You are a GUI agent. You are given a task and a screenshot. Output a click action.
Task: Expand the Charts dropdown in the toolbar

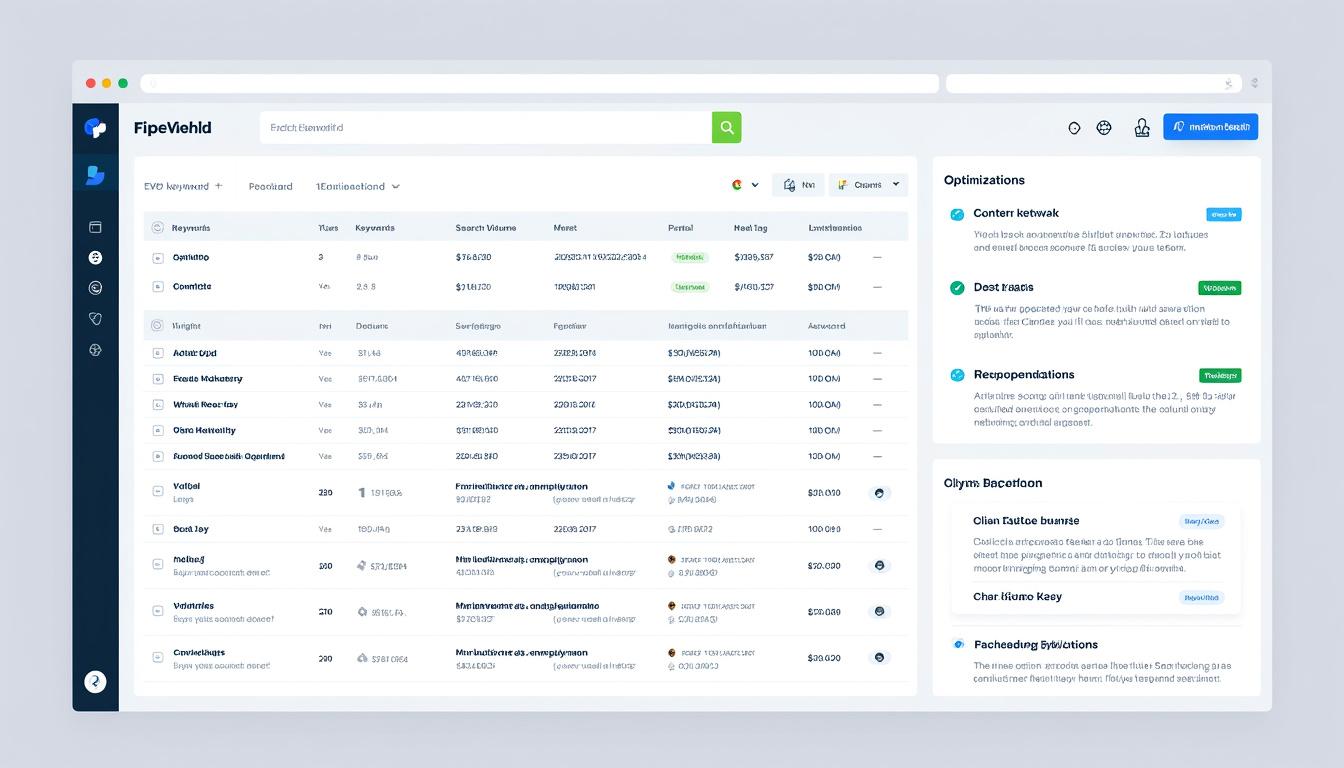click(867, 184)
